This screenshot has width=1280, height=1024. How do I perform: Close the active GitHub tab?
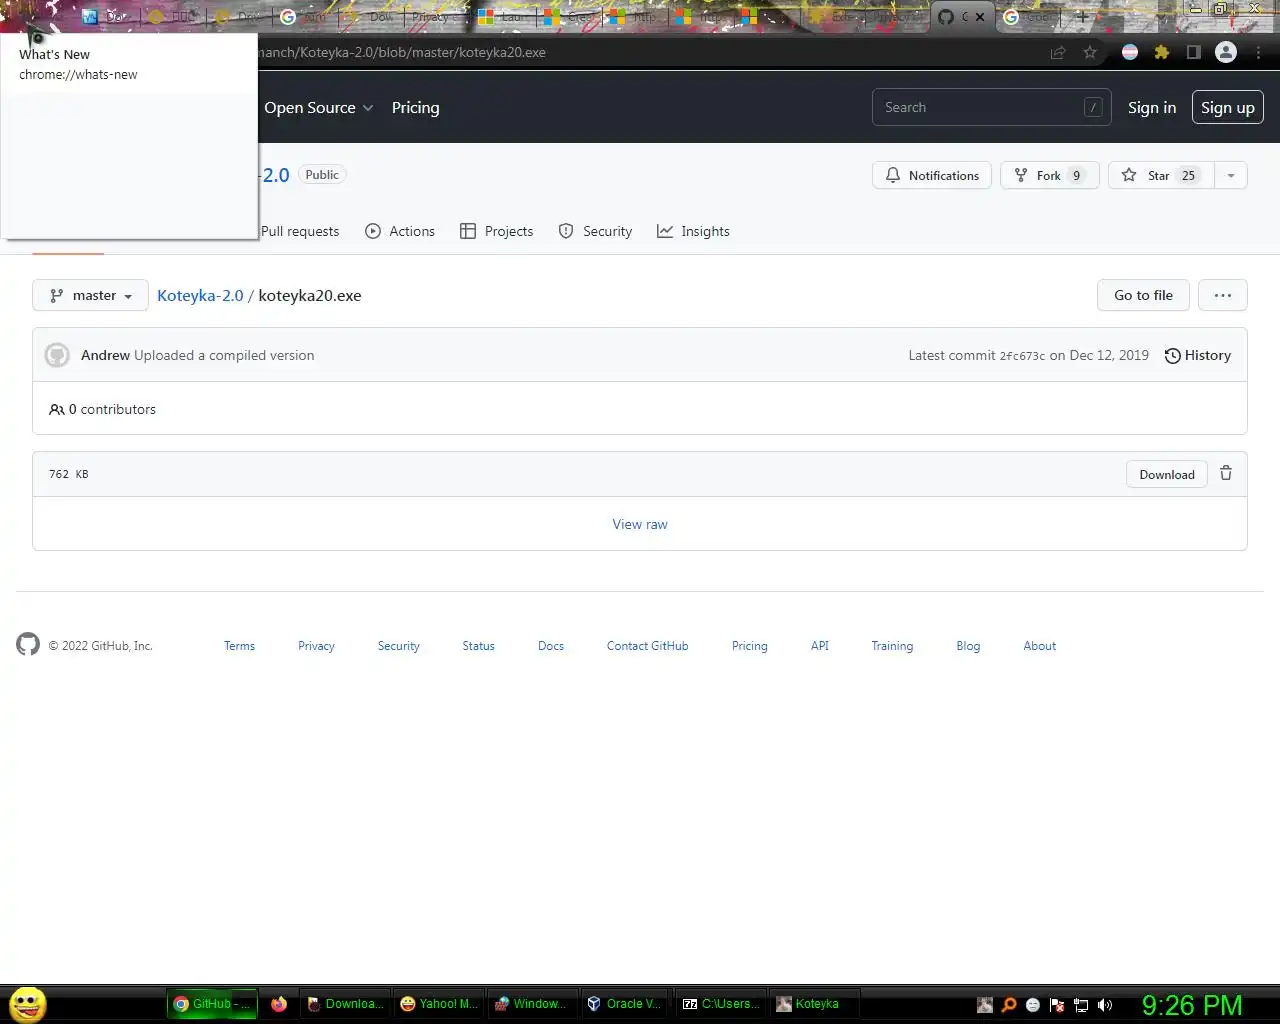point(980,17)
